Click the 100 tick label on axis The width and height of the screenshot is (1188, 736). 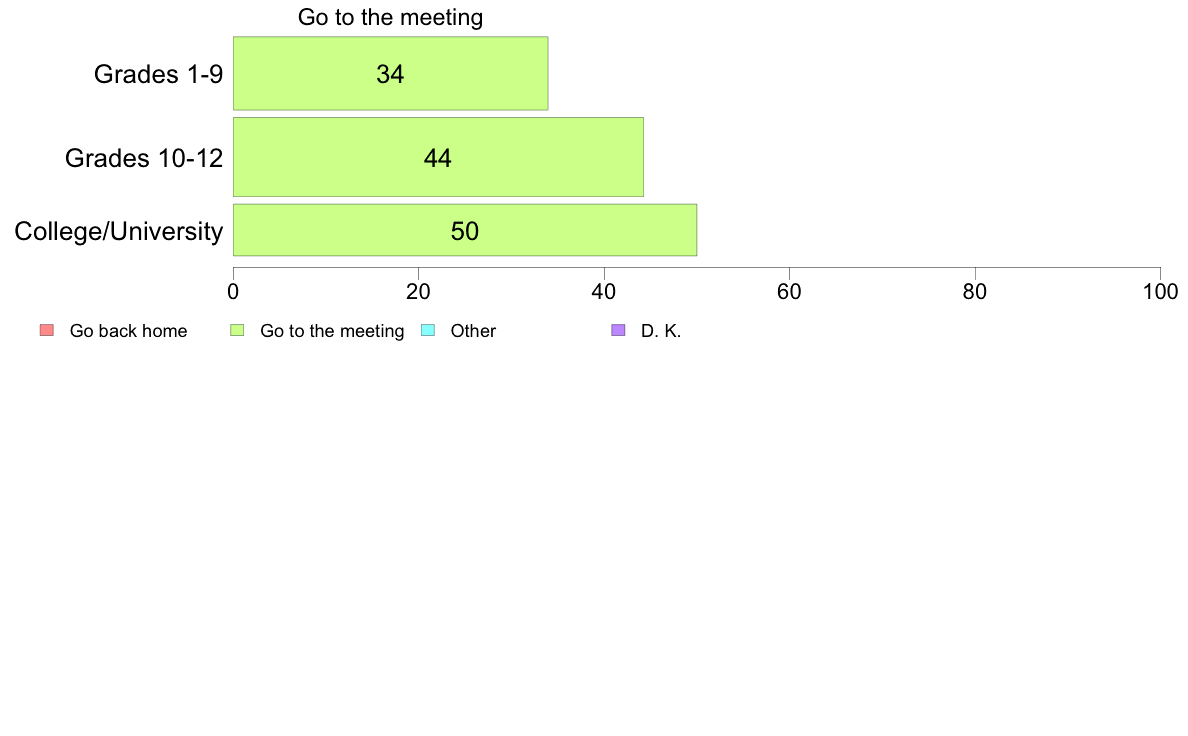click(x=1160, y=292)
